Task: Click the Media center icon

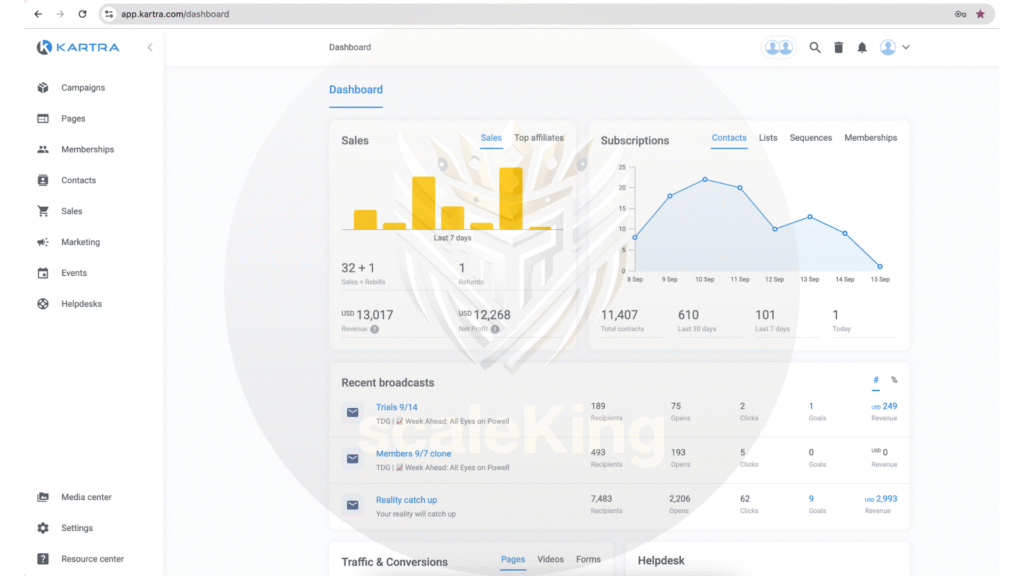Action: pos(43,497)
